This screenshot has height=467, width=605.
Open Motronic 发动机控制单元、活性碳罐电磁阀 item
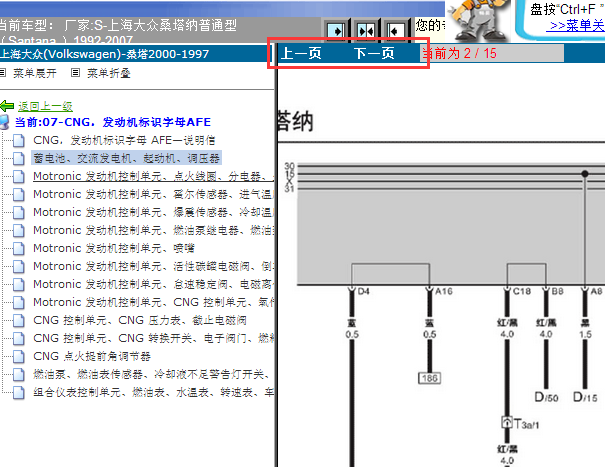tap(153, 266)
